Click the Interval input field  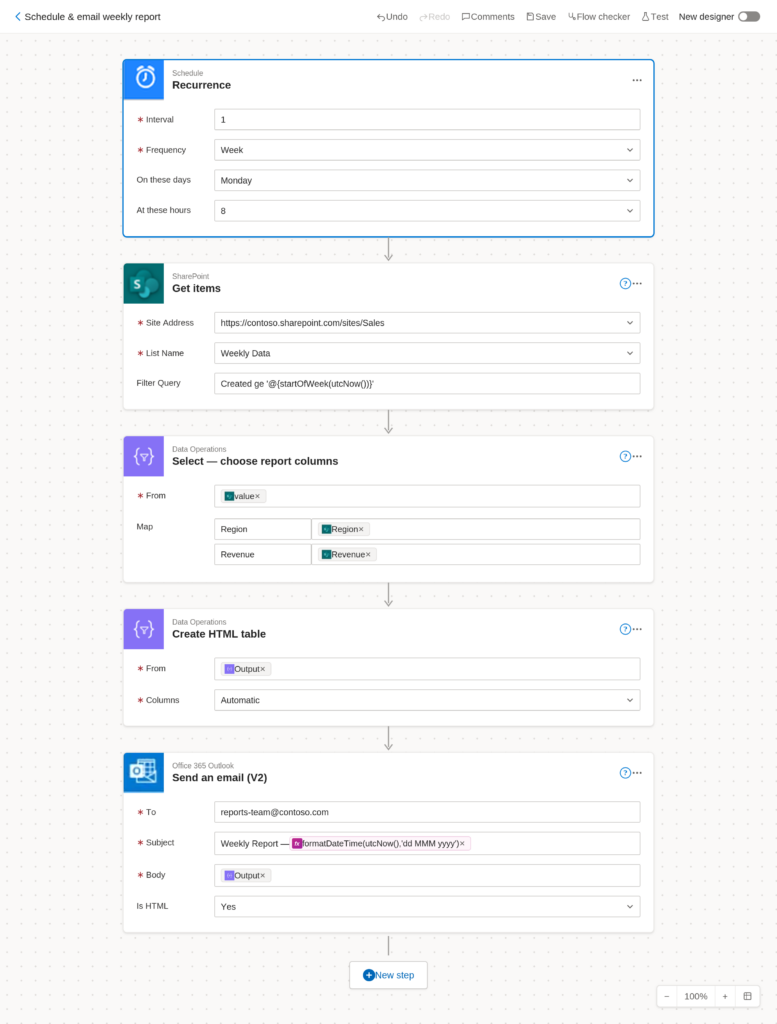point(427,120)
